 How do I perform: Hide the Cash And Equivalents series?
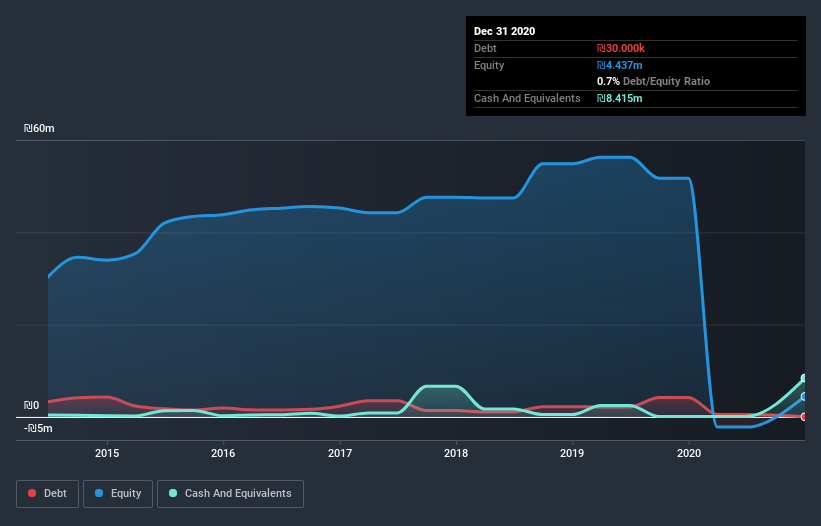coord(229,493)
